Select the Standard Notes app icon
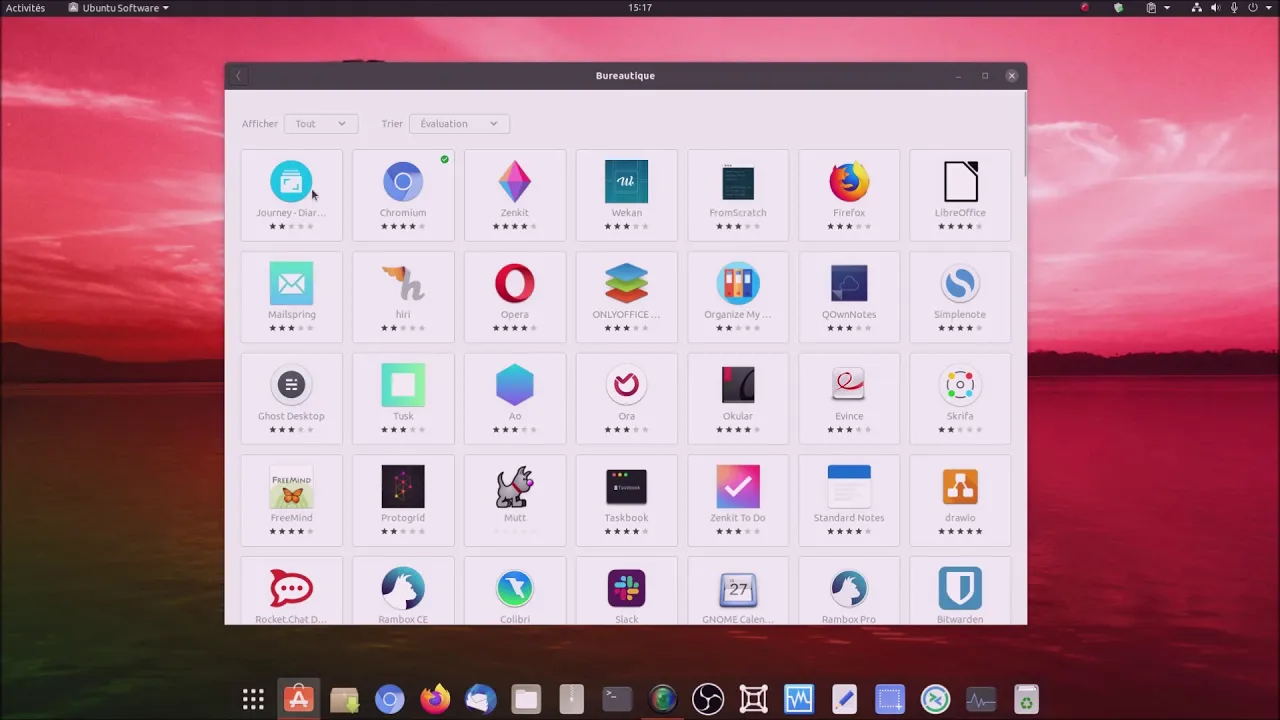Image resolution: width=1280 pixels, height=720 pixels. click(x=849, y=487)
